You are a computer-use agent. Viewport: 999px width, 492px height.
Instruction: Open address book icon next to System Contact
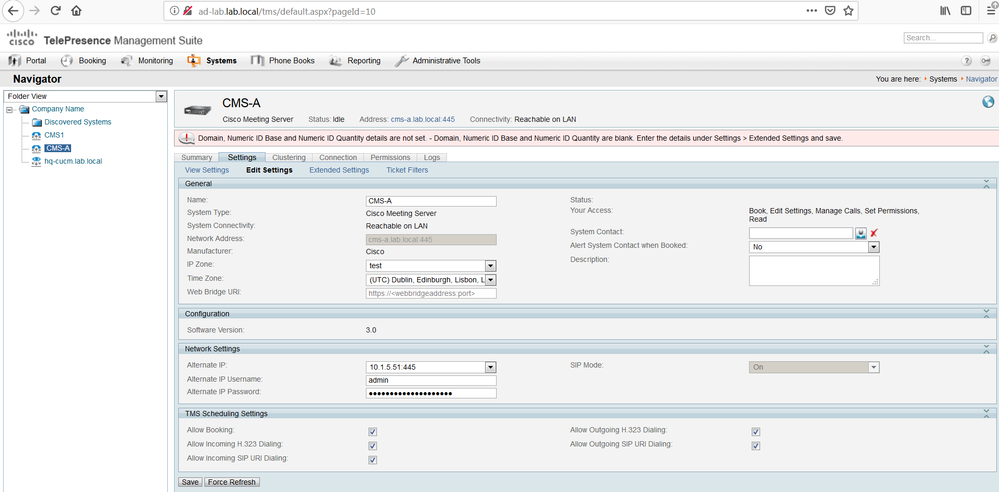(x=861, y=233)
